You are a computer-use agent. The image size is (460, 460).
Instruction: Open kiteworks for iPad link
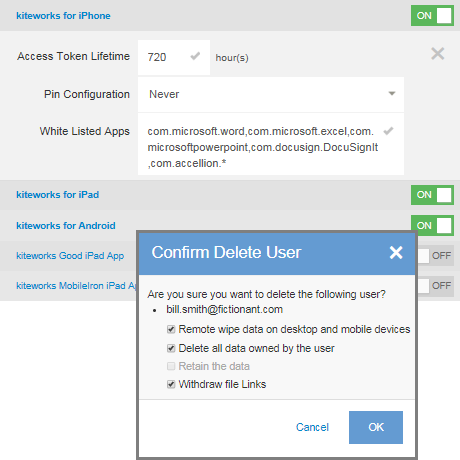tap(58, 195)
